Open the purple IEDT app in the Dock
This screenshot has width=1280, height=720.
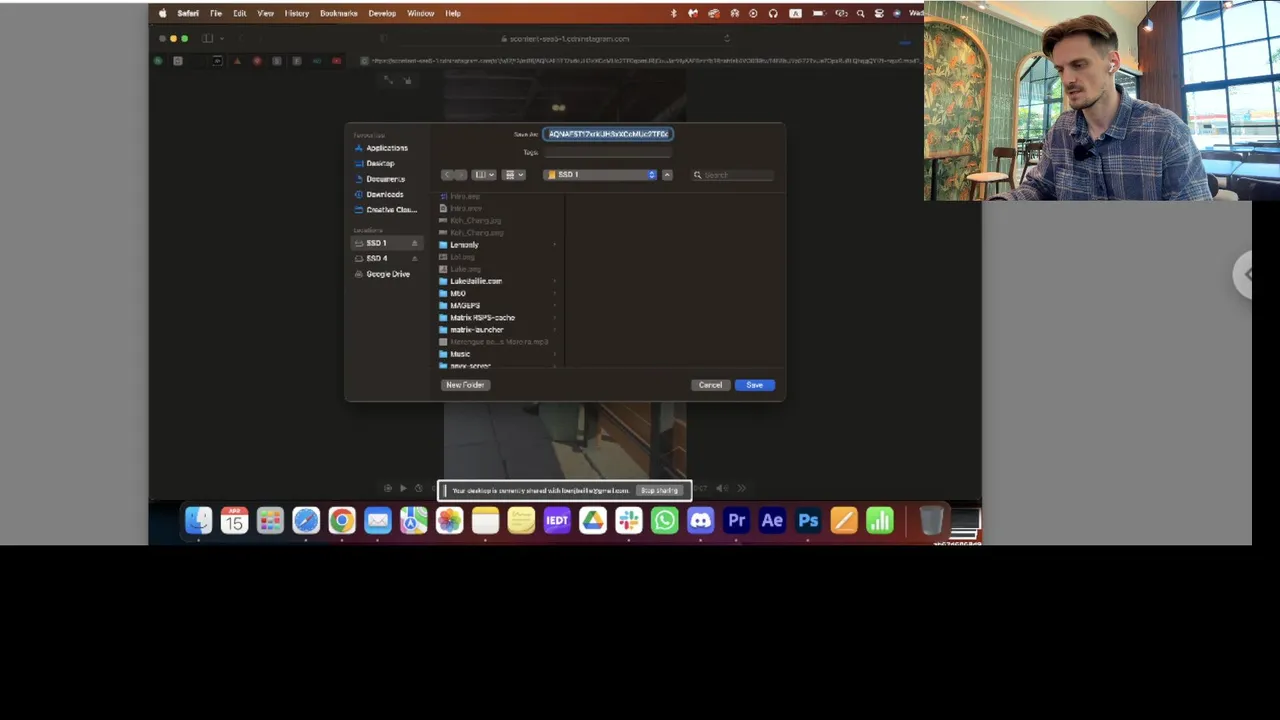tap(557, 520)
